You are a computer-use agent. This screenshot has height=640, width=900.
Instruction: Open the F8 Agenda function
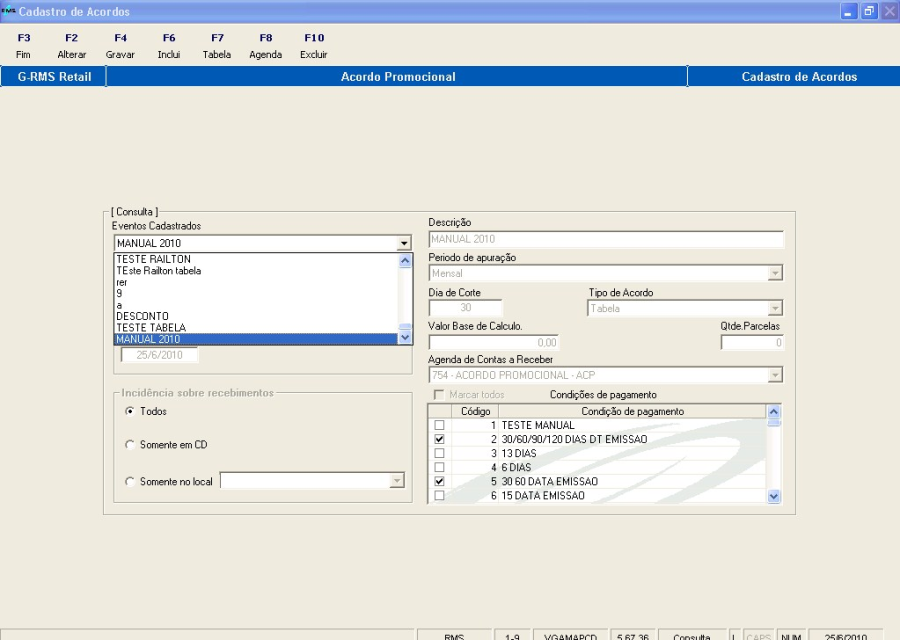pyautogui.click(x=266, y=46)
